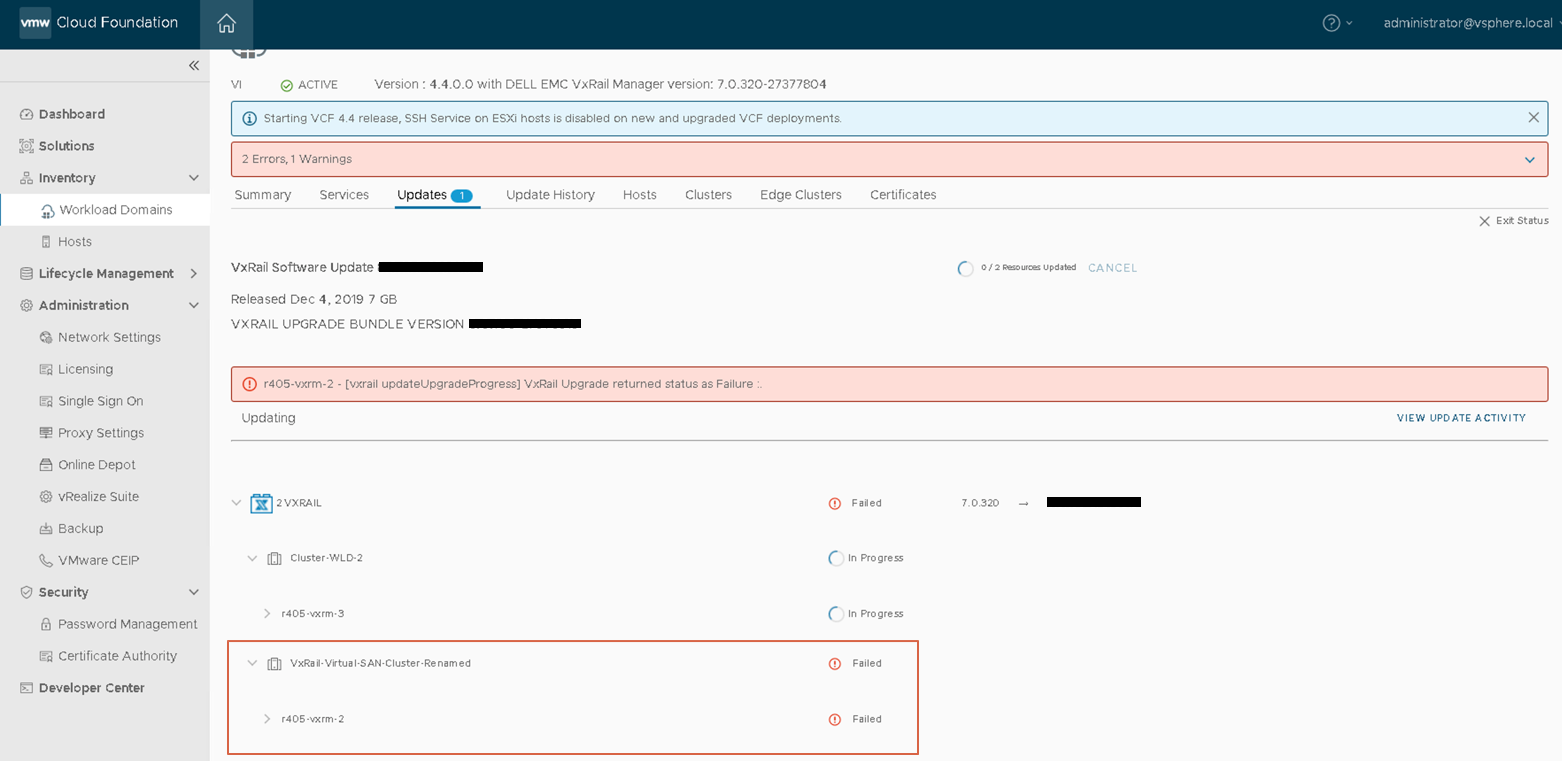Collapse the VxRail-Virtual-SAN-Cluster-Renamed cluster

pos(251,662)
